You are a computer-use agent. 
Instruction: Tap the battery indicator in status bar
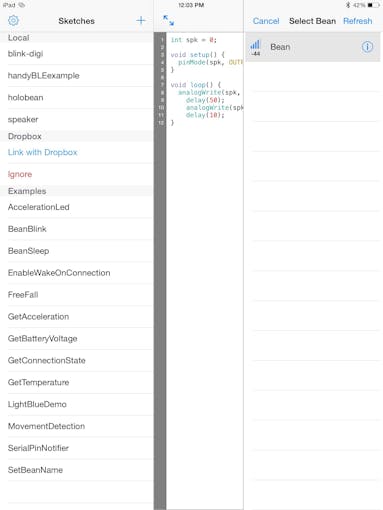click(374, 5)
